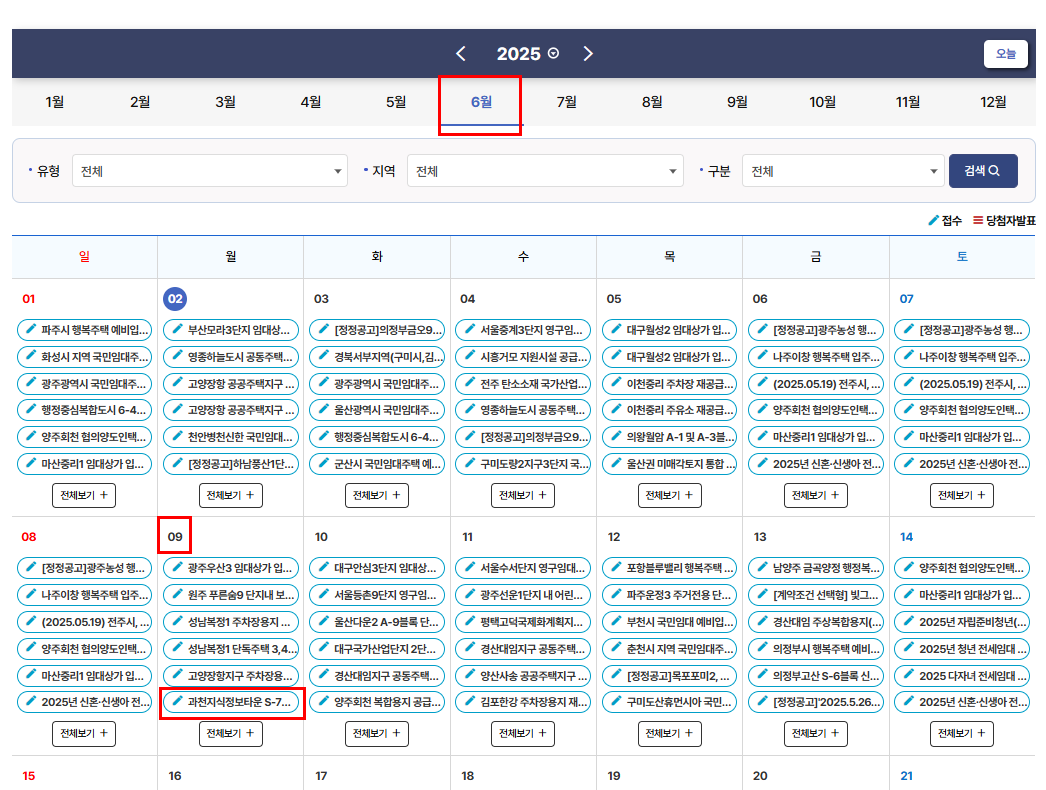Open 천안병천신한 국민임대 entry
This screenshot has height=790, width=1046.
(231, 437)
